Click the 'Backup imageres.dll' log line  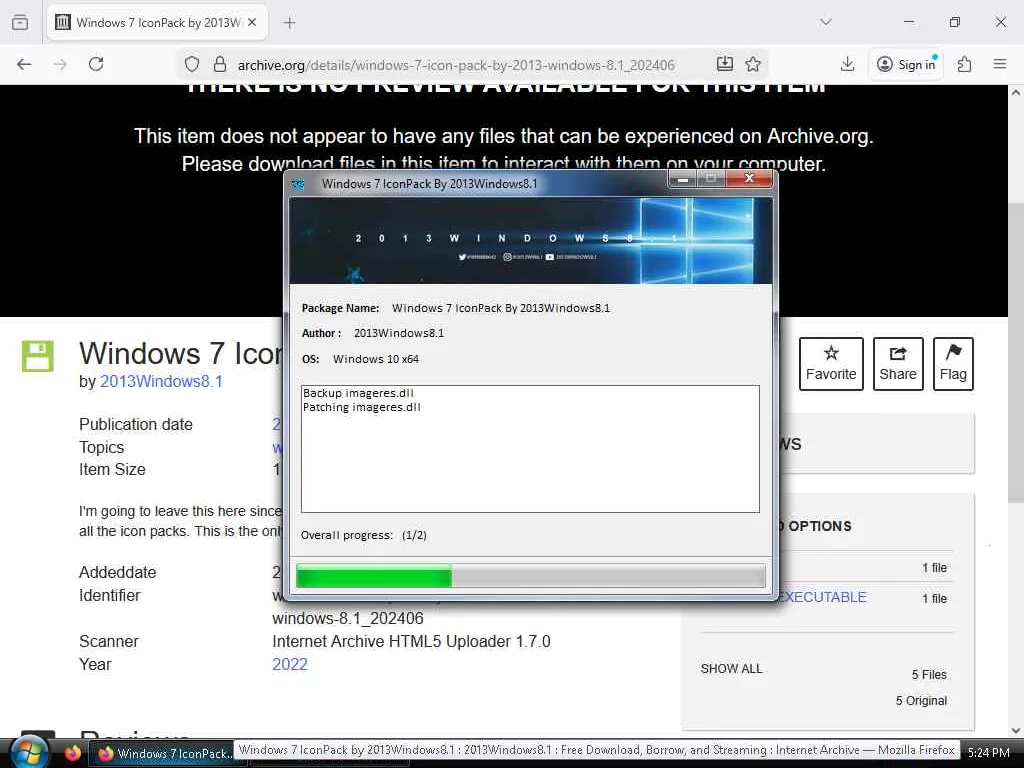coord(359,393)
